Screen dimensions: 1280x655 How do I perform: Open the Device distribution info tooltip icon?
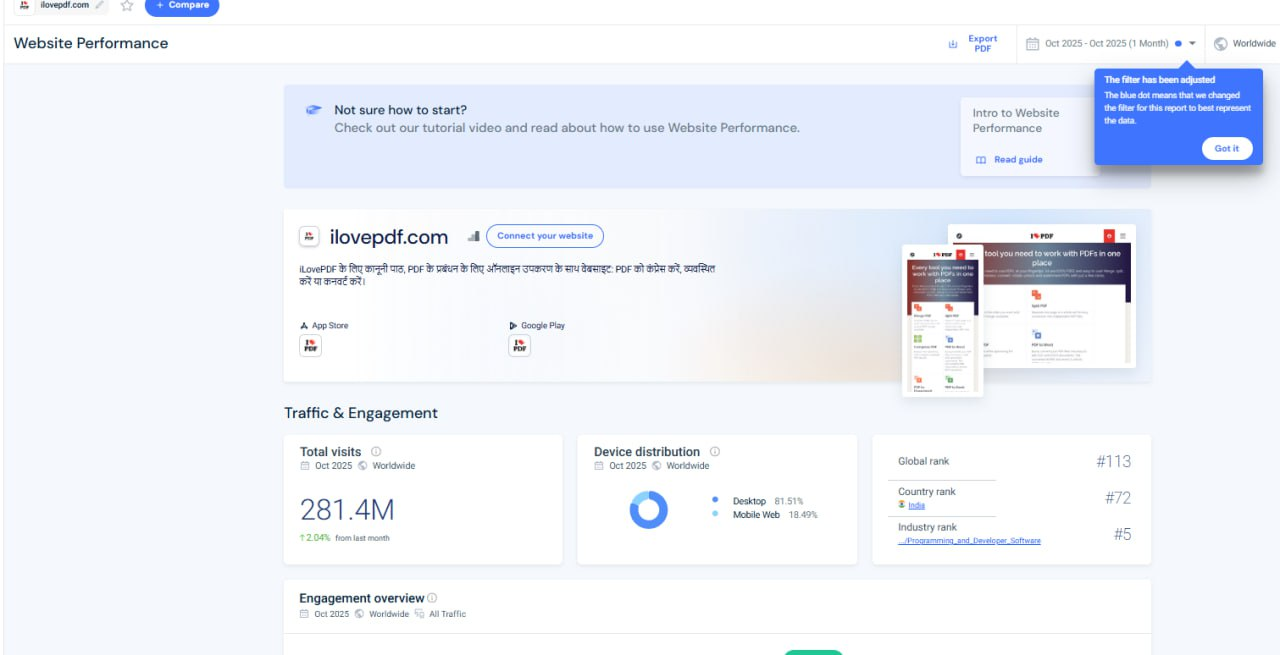point(715,452)
